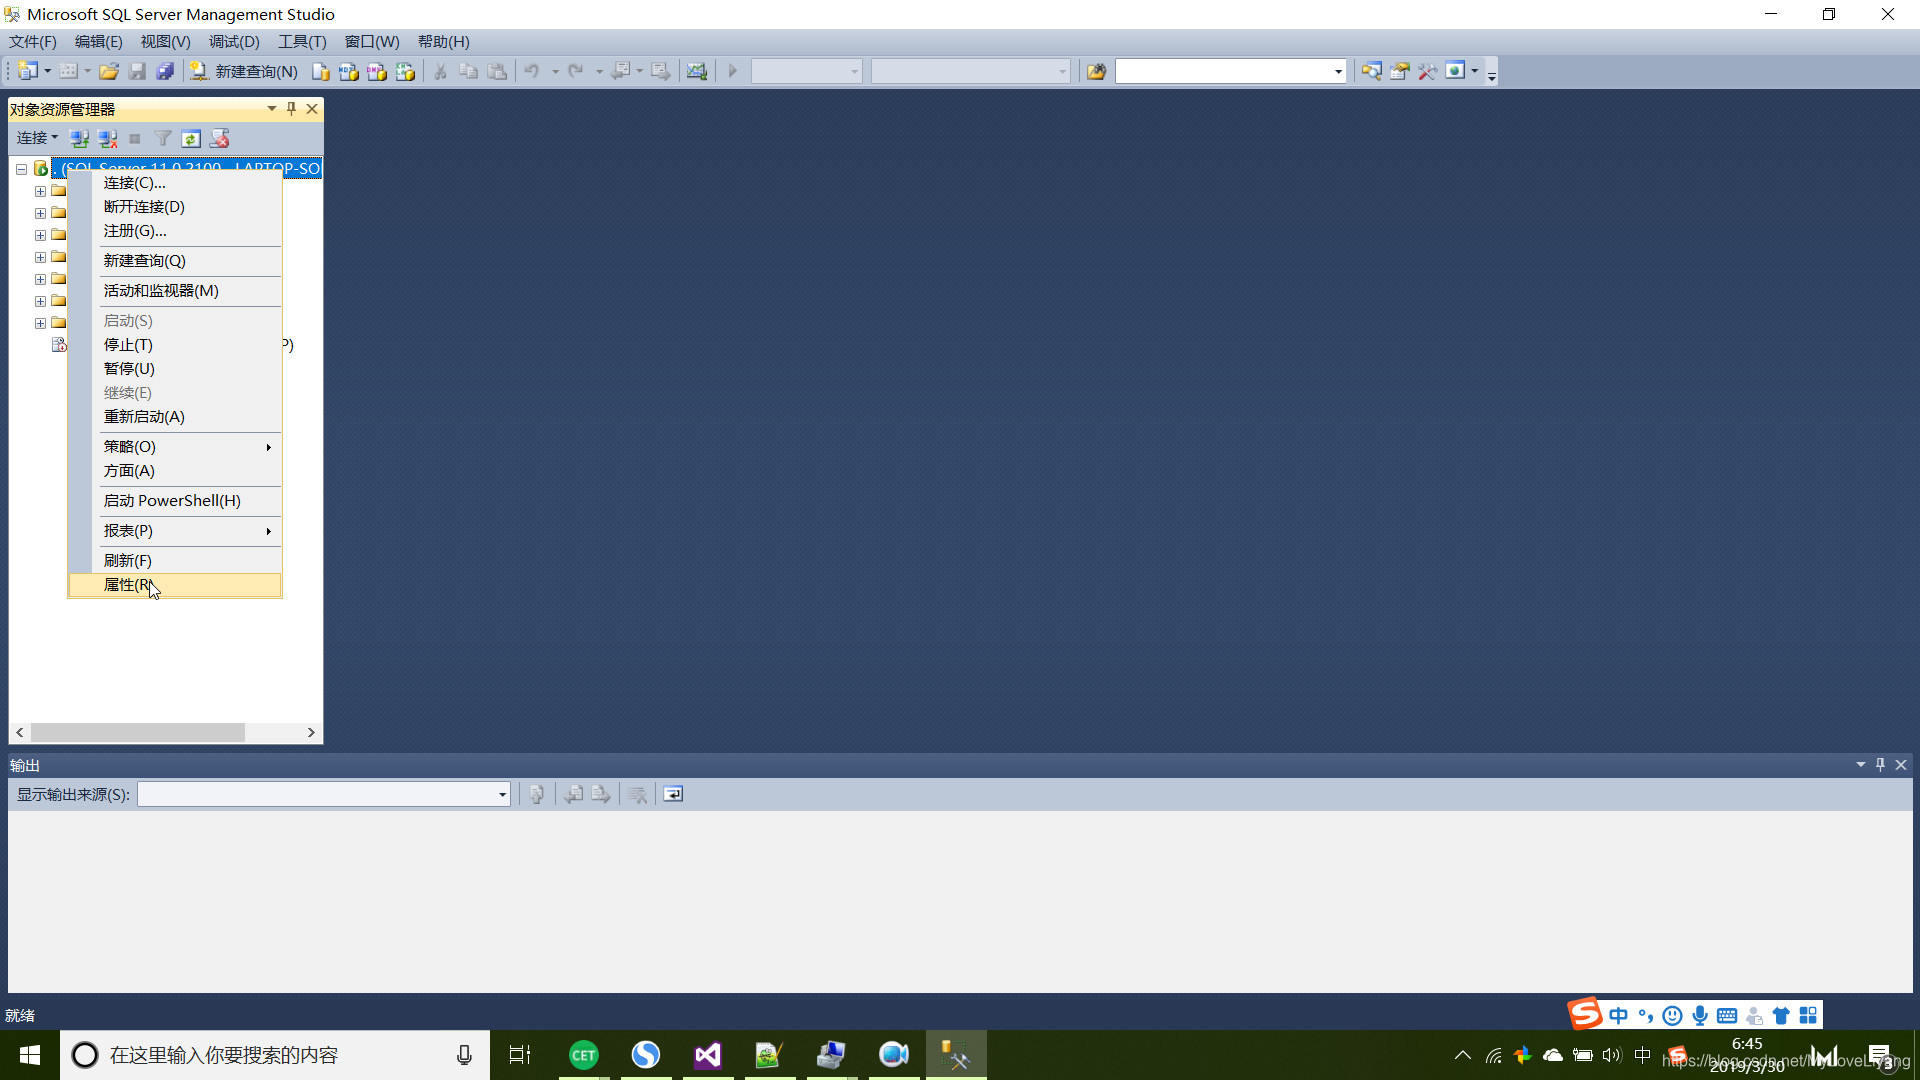
Task: Toggle word wrap icon in 输出 toolbar
Action: (673, 794)
